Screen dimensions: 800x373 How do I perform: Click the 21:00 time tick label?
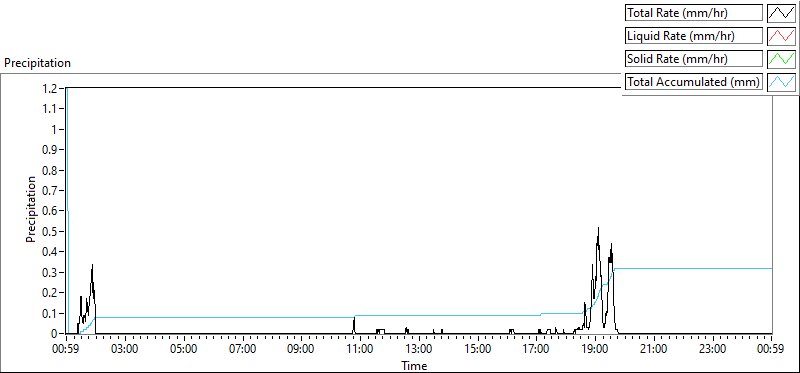click(x=654, y=349)
